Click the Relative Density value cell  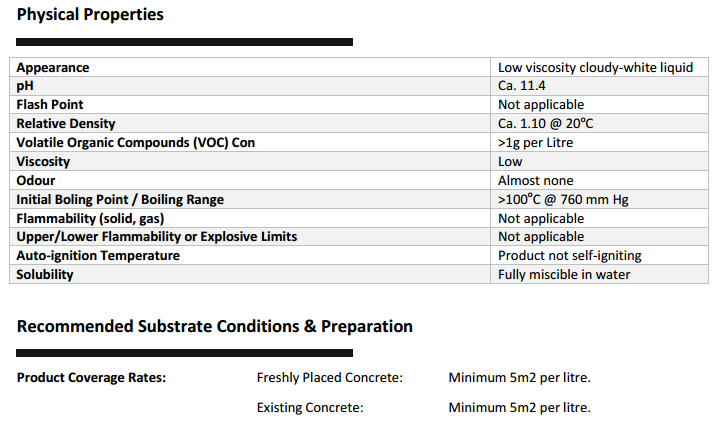coord(599,123)
